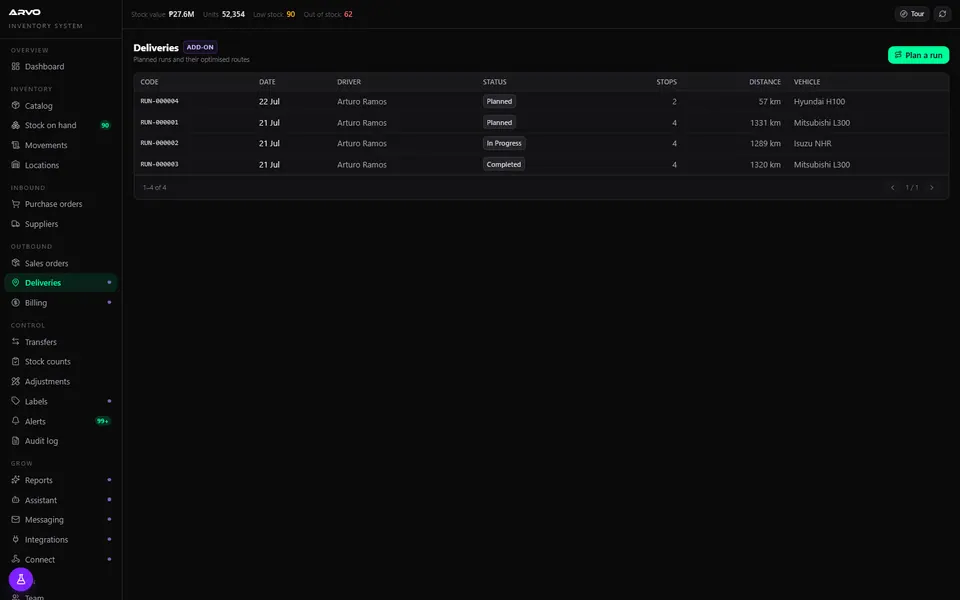Click the 22 Jul date cell

point(269,102)
